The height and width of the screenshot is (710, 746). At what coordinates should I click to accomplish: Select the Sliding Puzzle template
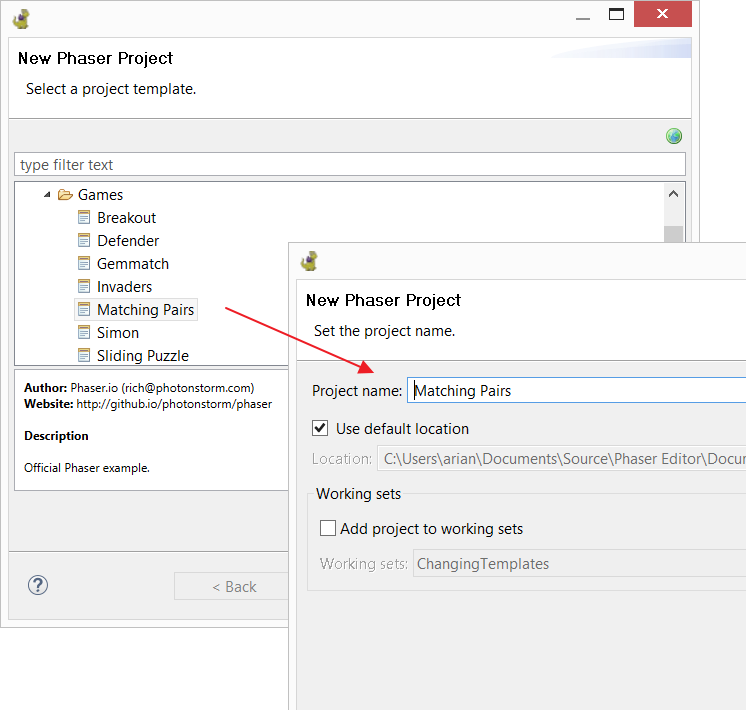coord(143,355)
